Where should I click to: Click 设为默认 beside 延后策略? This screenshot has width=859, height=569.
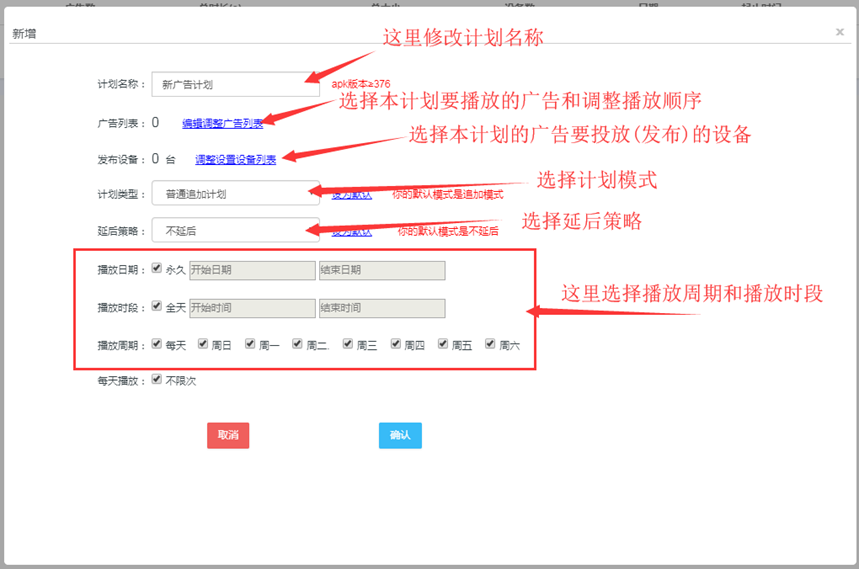(352, 231)
